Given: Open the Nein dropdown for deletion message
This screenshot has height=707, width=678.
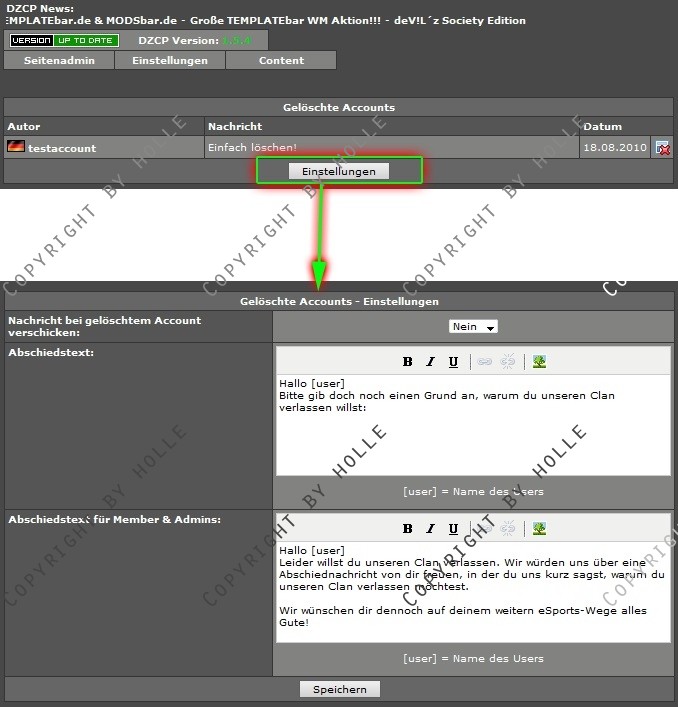Looking at the screenshot, I should pyautogui.click(x=474, y=327).
